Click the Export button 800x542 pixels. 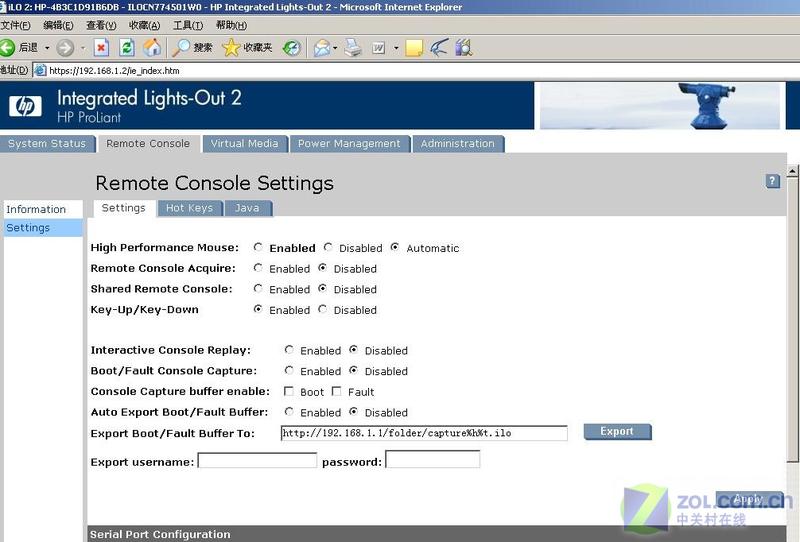[617, 431]
